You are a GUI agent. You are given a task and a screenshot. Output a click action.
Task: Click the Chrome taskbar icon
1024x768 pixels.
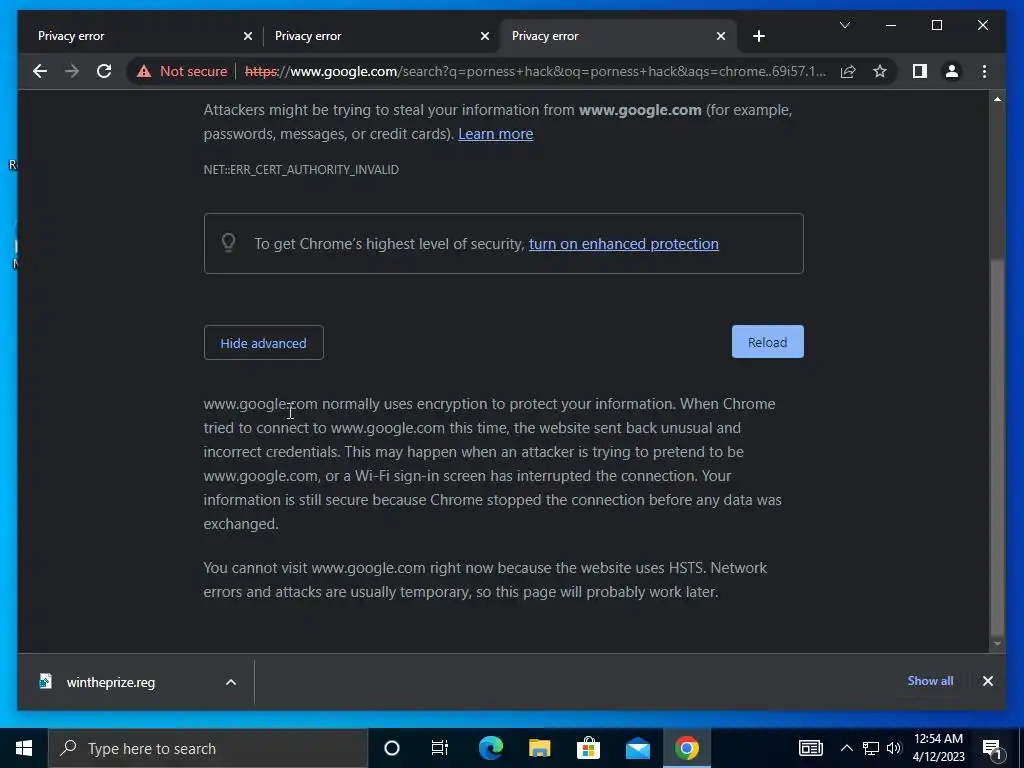click(x=686, y=748)
